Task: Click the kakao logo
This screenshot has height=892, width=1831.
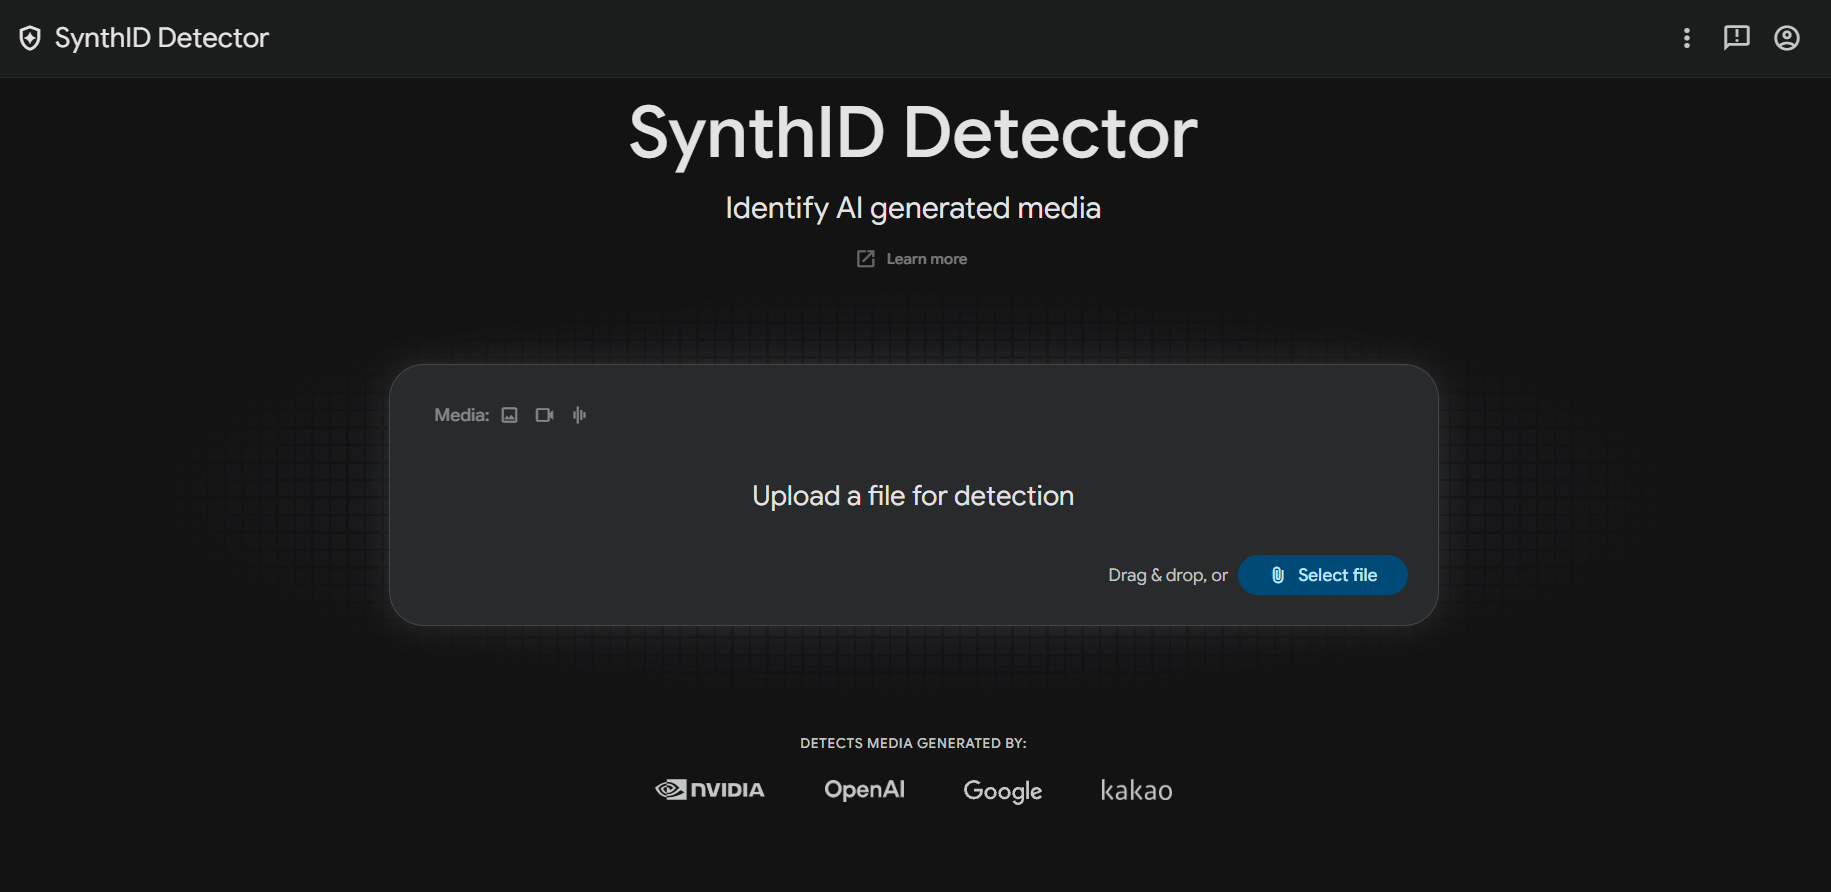Action: tap(1137, 790)
